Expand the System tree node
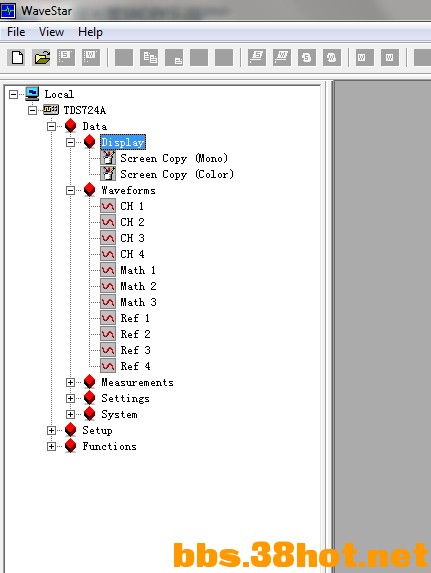This screenshot has width=431, height=573. [71, 414]
